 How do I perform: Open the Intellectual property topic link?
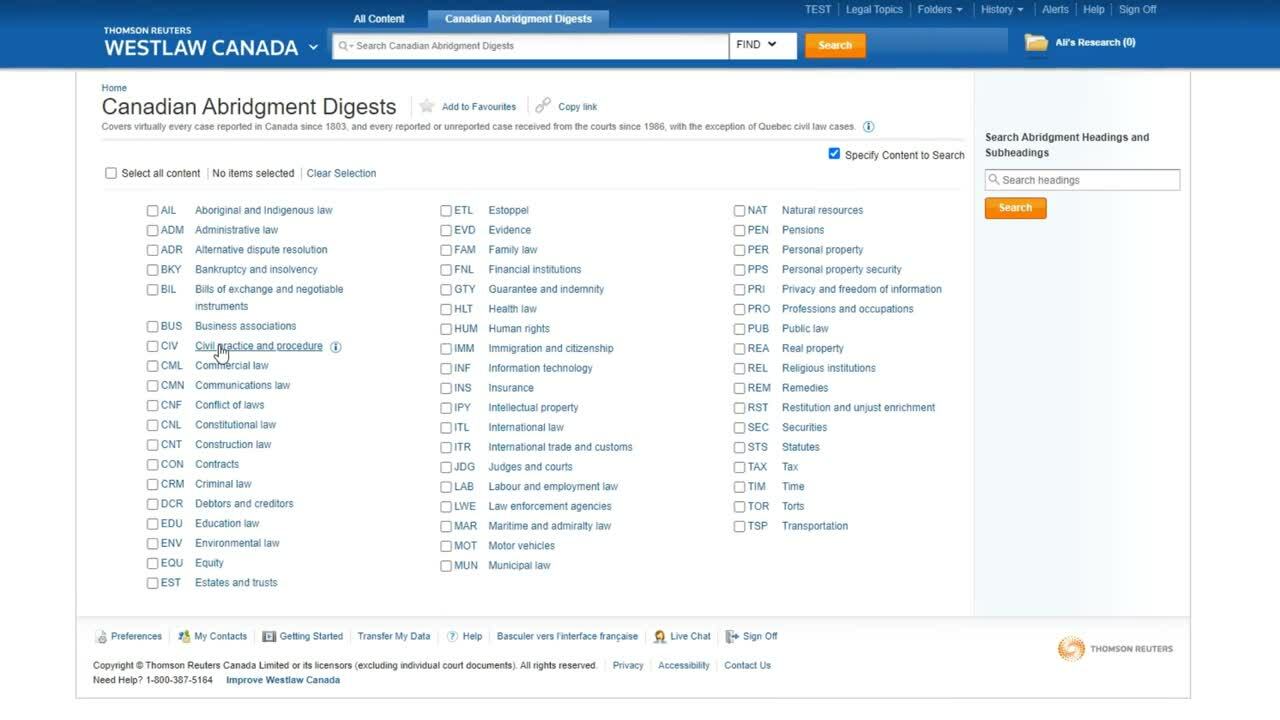tap(533, 408)
